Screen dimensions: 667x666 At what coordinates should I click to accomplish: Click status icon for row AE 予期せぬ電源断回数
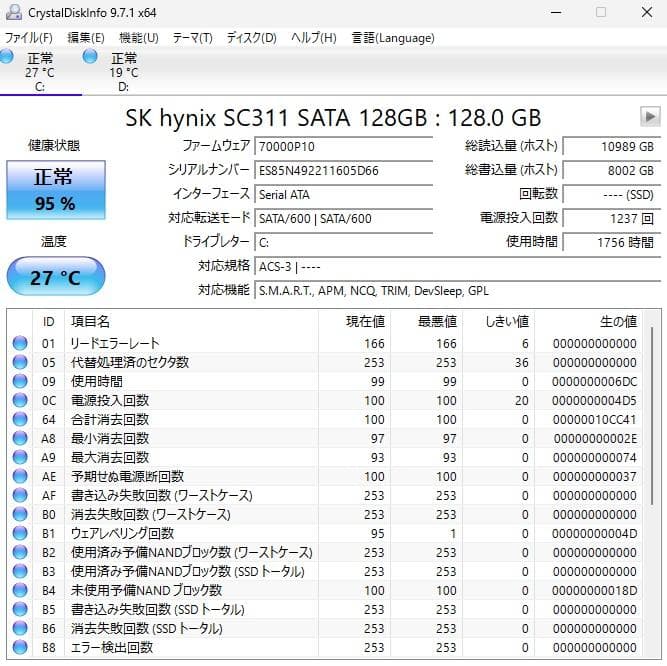[20, 476]
